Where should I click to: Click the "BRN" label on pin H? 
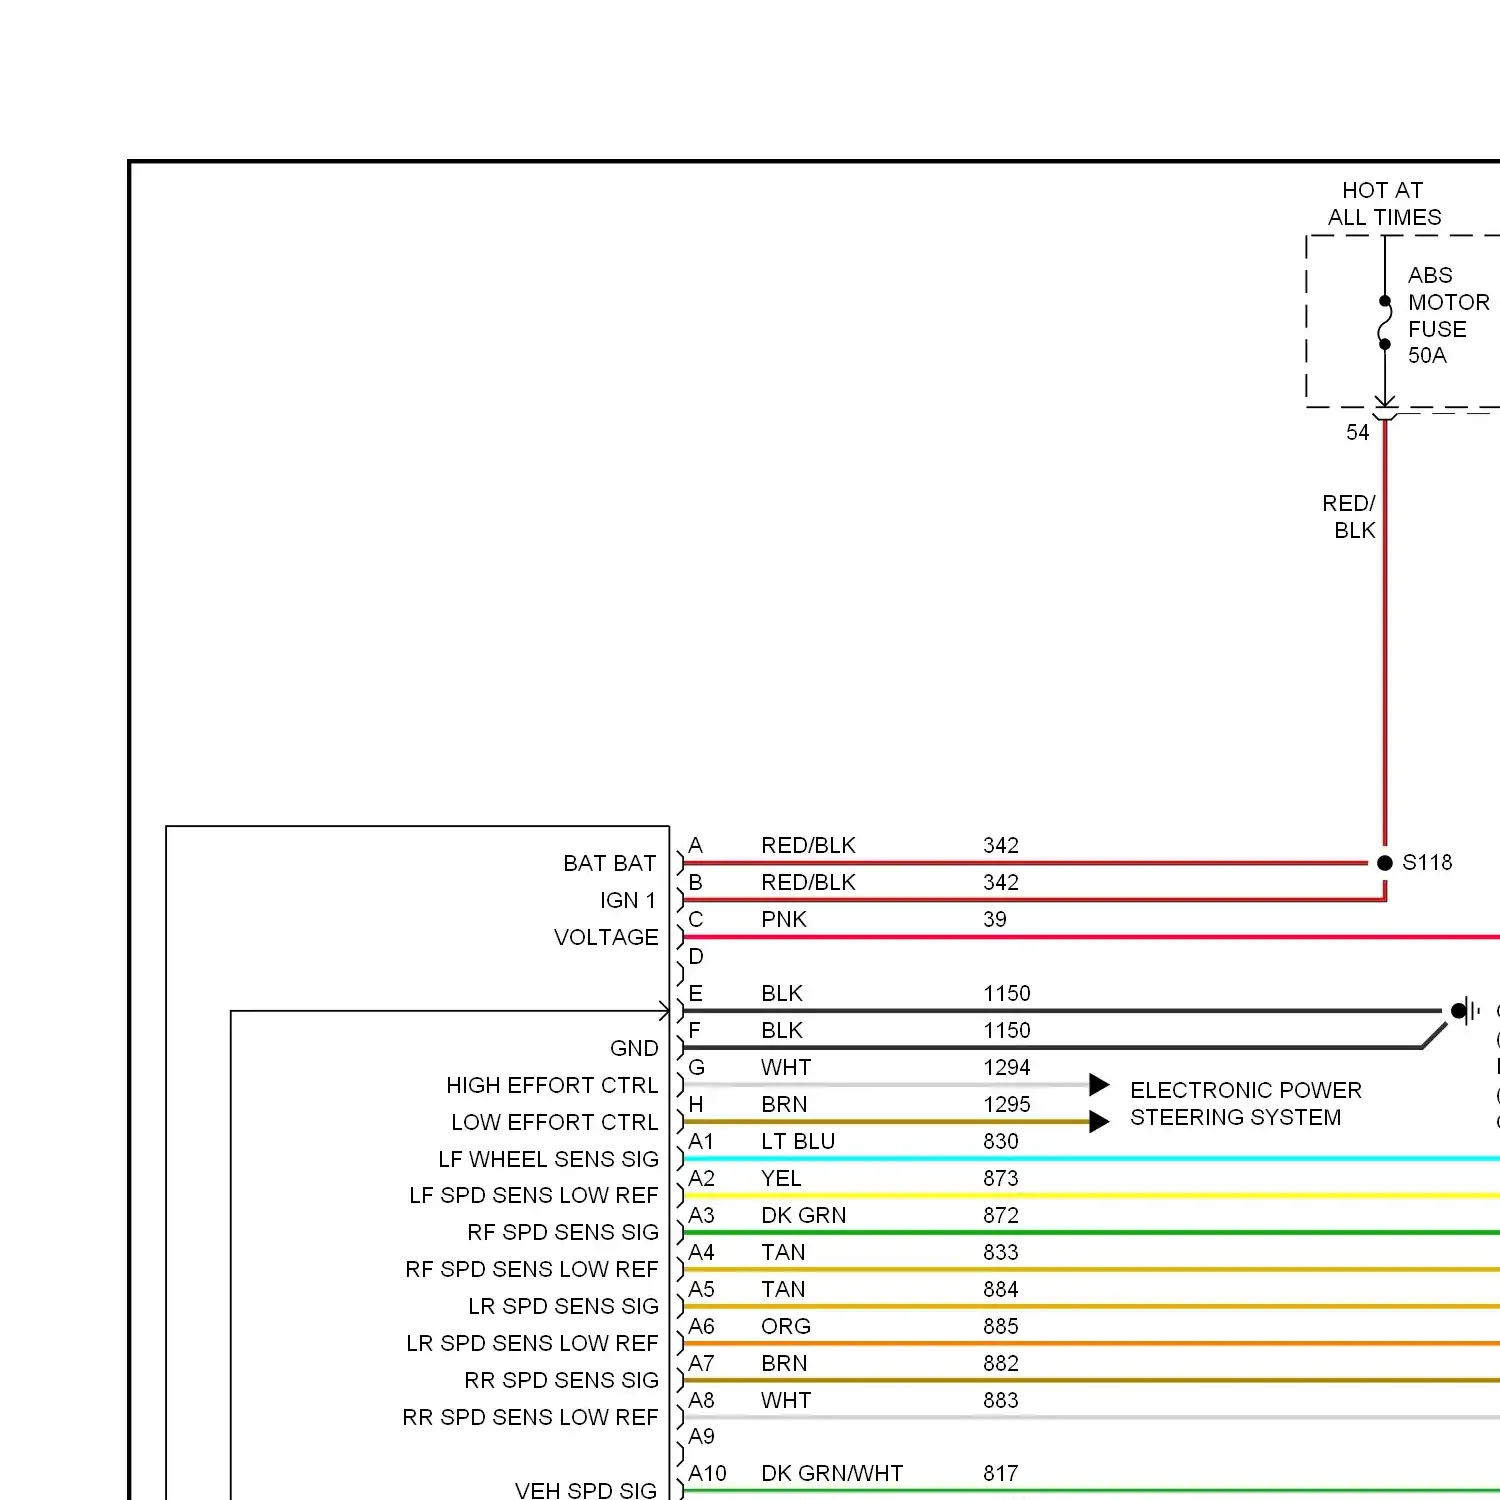[x=784, y=1105]
